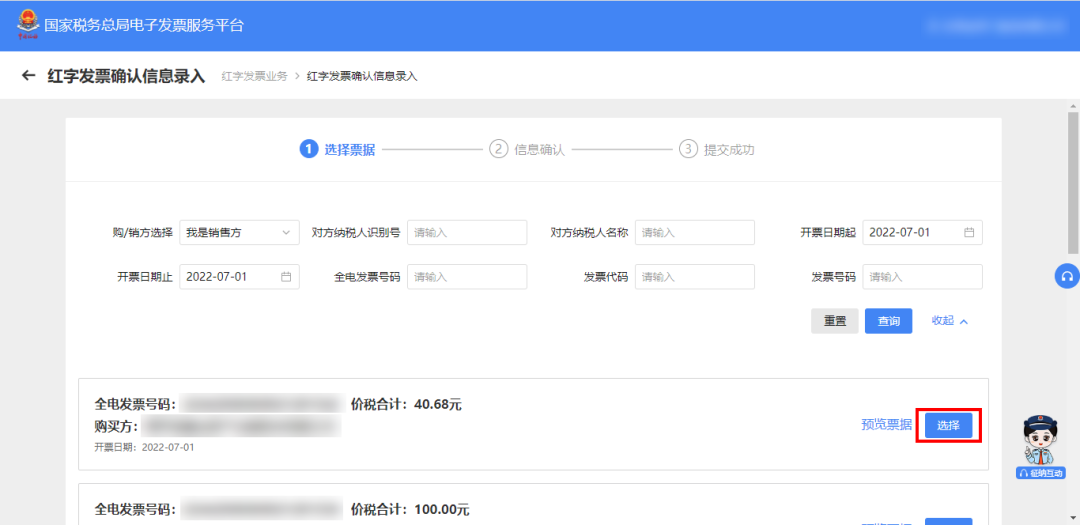
Task: Open the headset support icon
Action: coord(1067,276)
